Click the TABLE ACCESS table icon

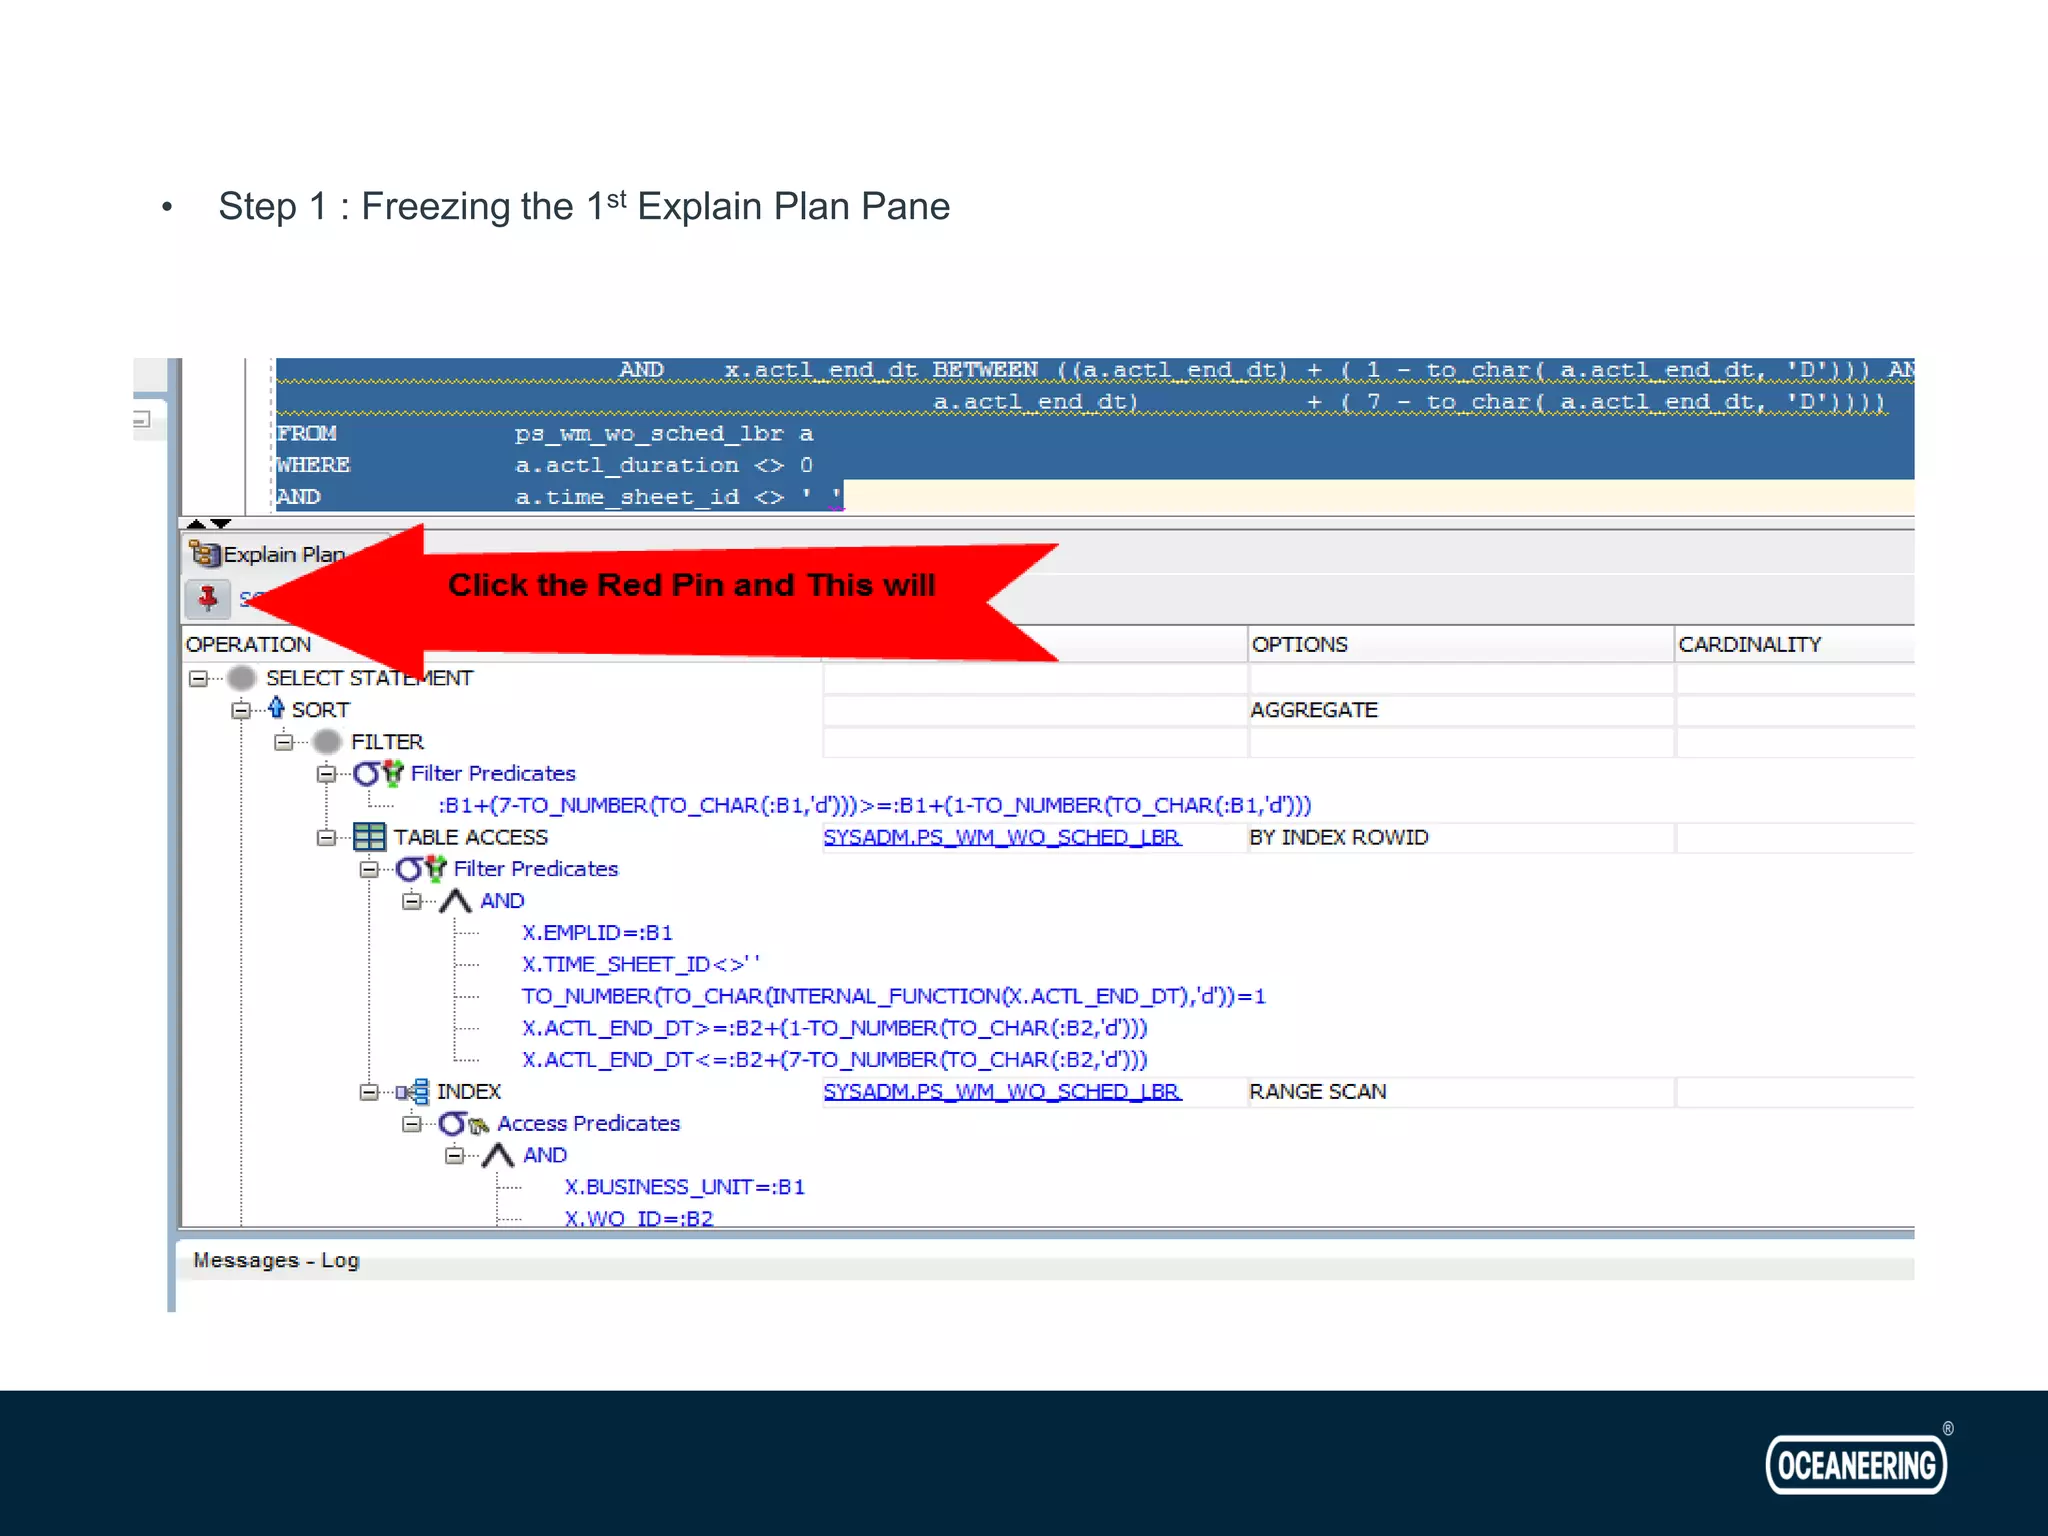369,837
